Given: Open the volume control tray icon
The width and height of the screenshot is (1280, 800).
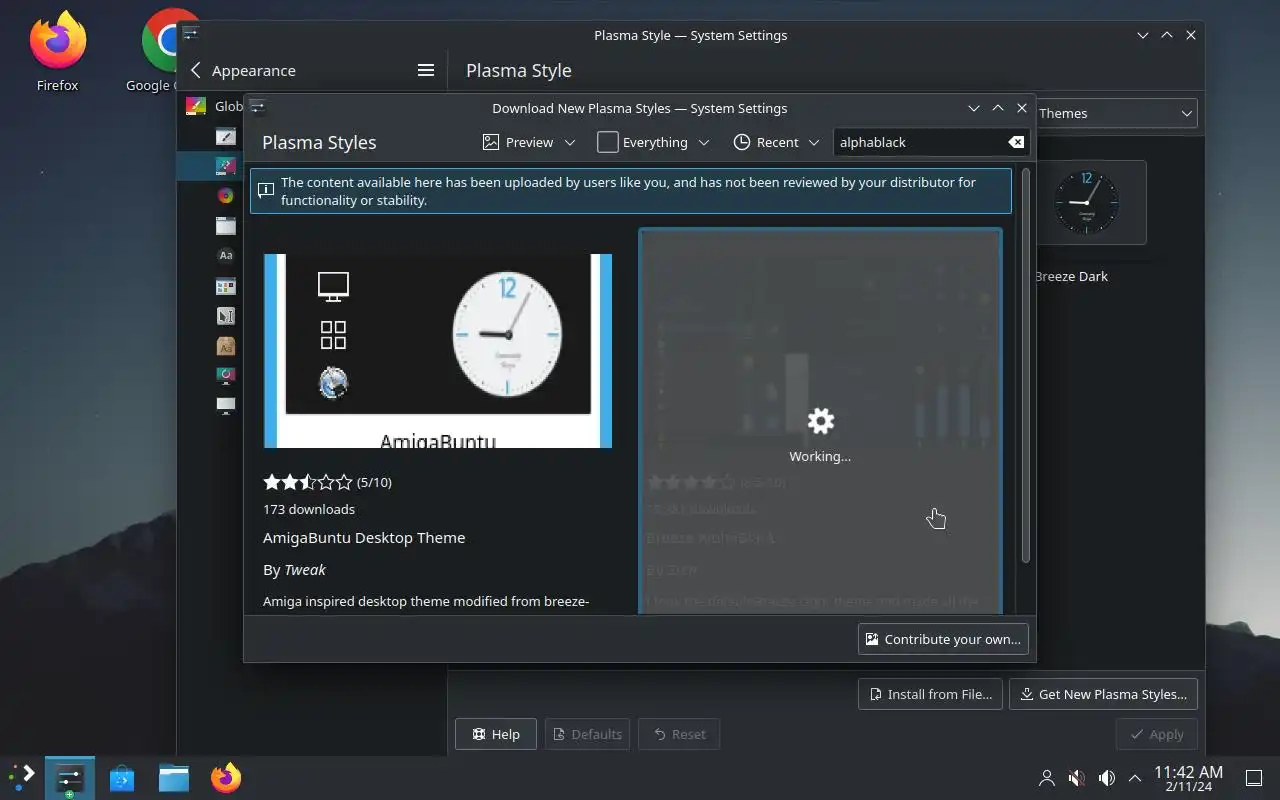Looking at the screenshot, I should pos(1106,777).
